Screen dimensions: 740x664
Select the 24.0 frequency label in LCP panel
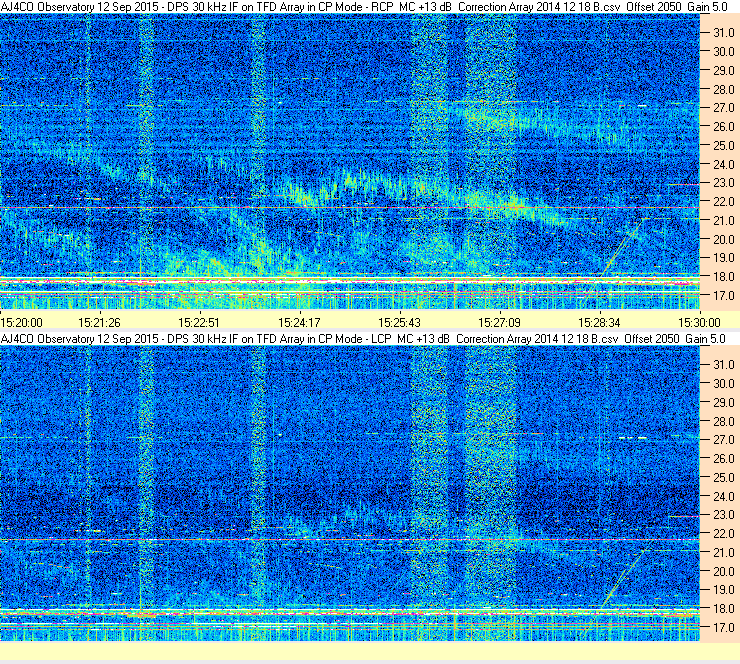(724, 496)
